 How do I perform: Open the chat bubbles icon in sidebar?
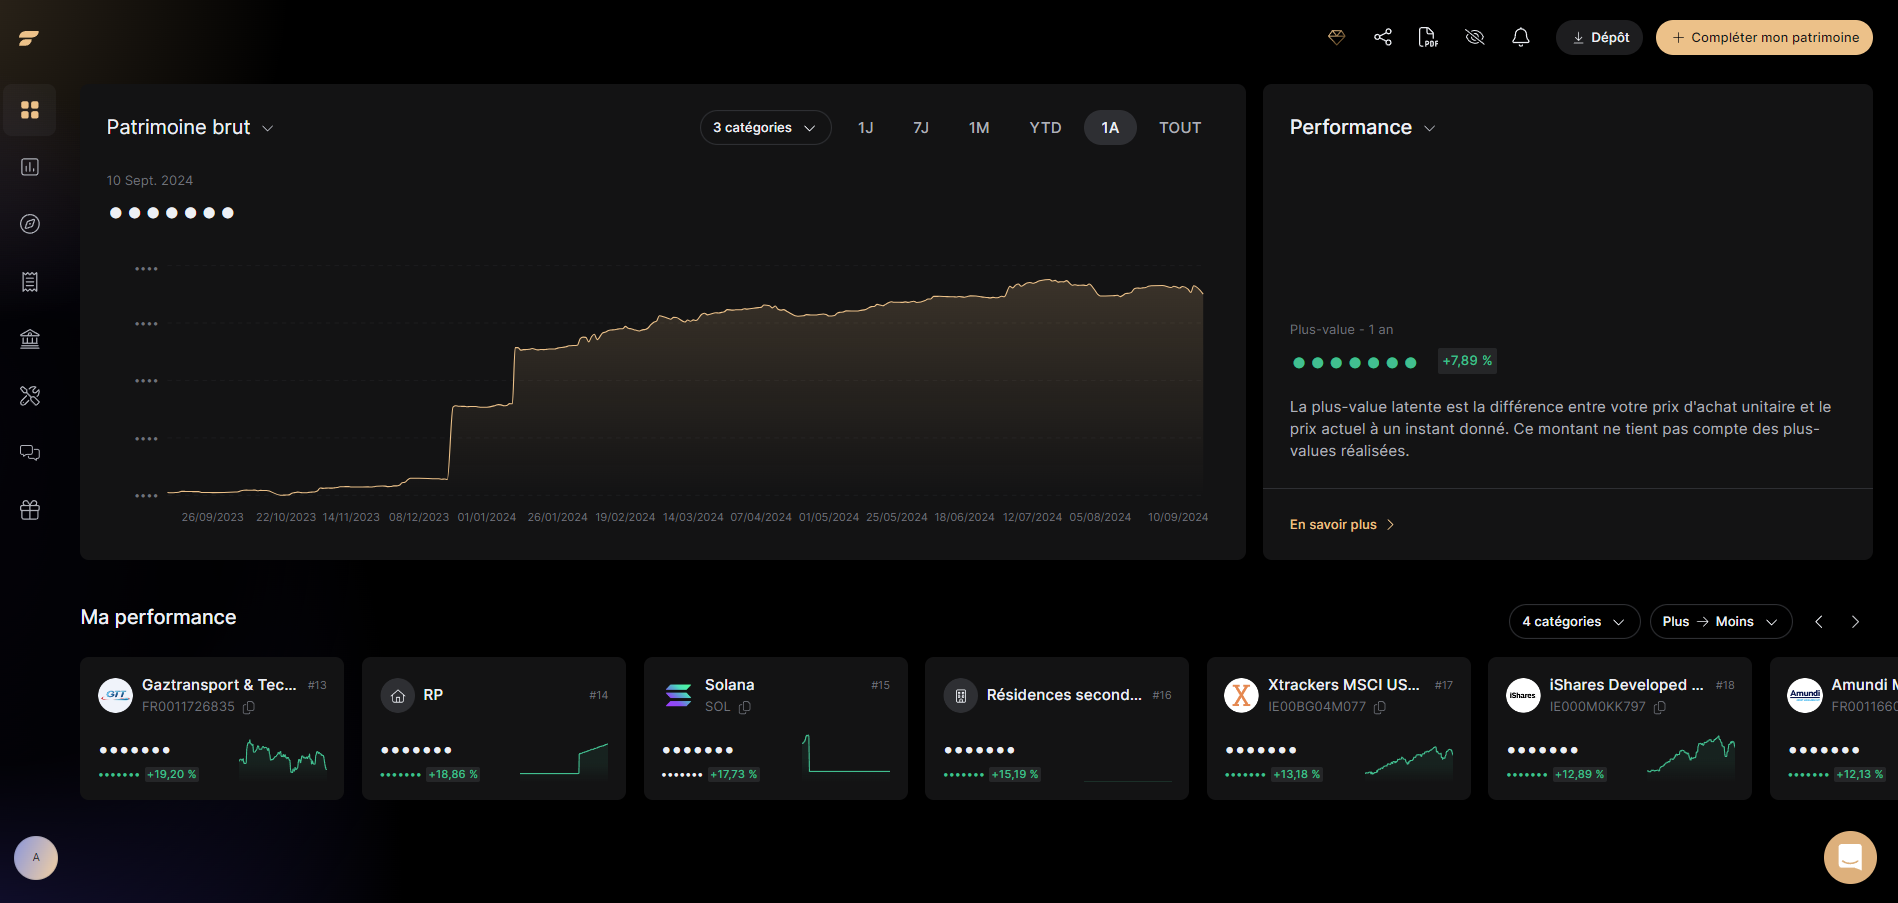(30, 453)
